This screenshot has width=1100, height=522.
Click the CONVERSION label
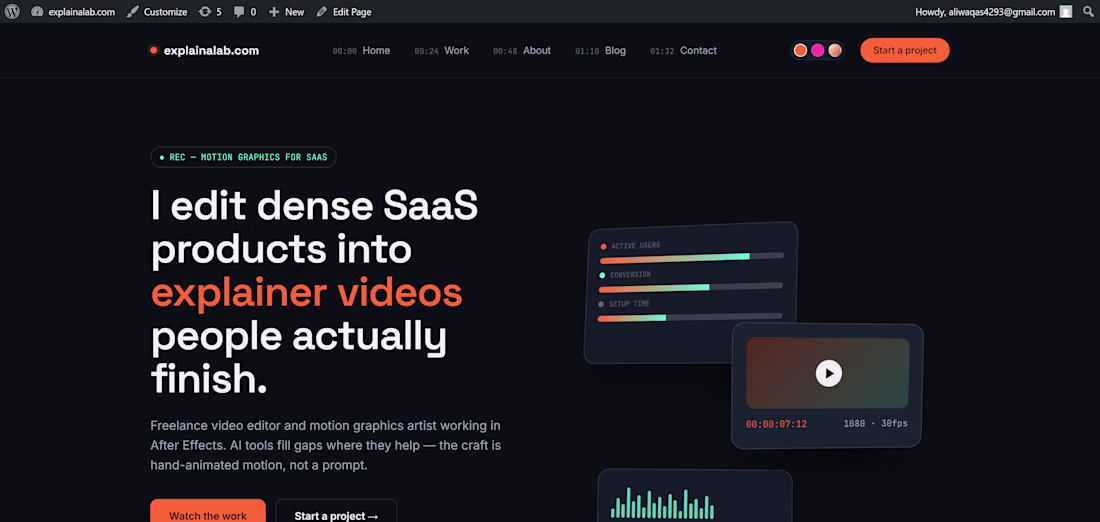click(x=631, y=275)
